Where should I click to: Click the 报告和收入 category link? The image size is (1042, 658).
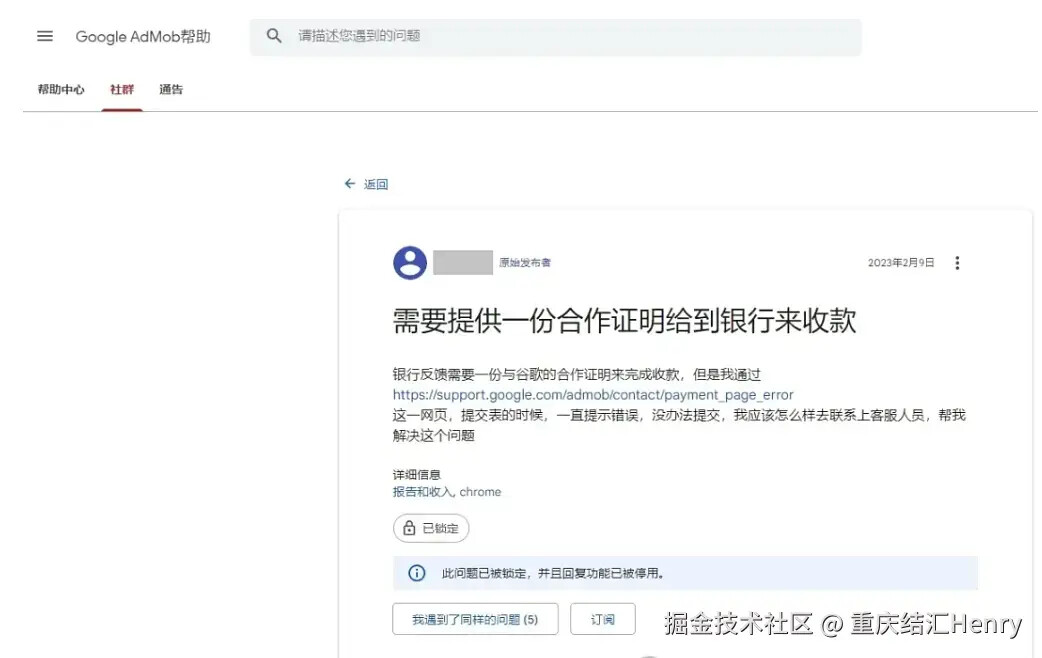(x=423, y=492)
